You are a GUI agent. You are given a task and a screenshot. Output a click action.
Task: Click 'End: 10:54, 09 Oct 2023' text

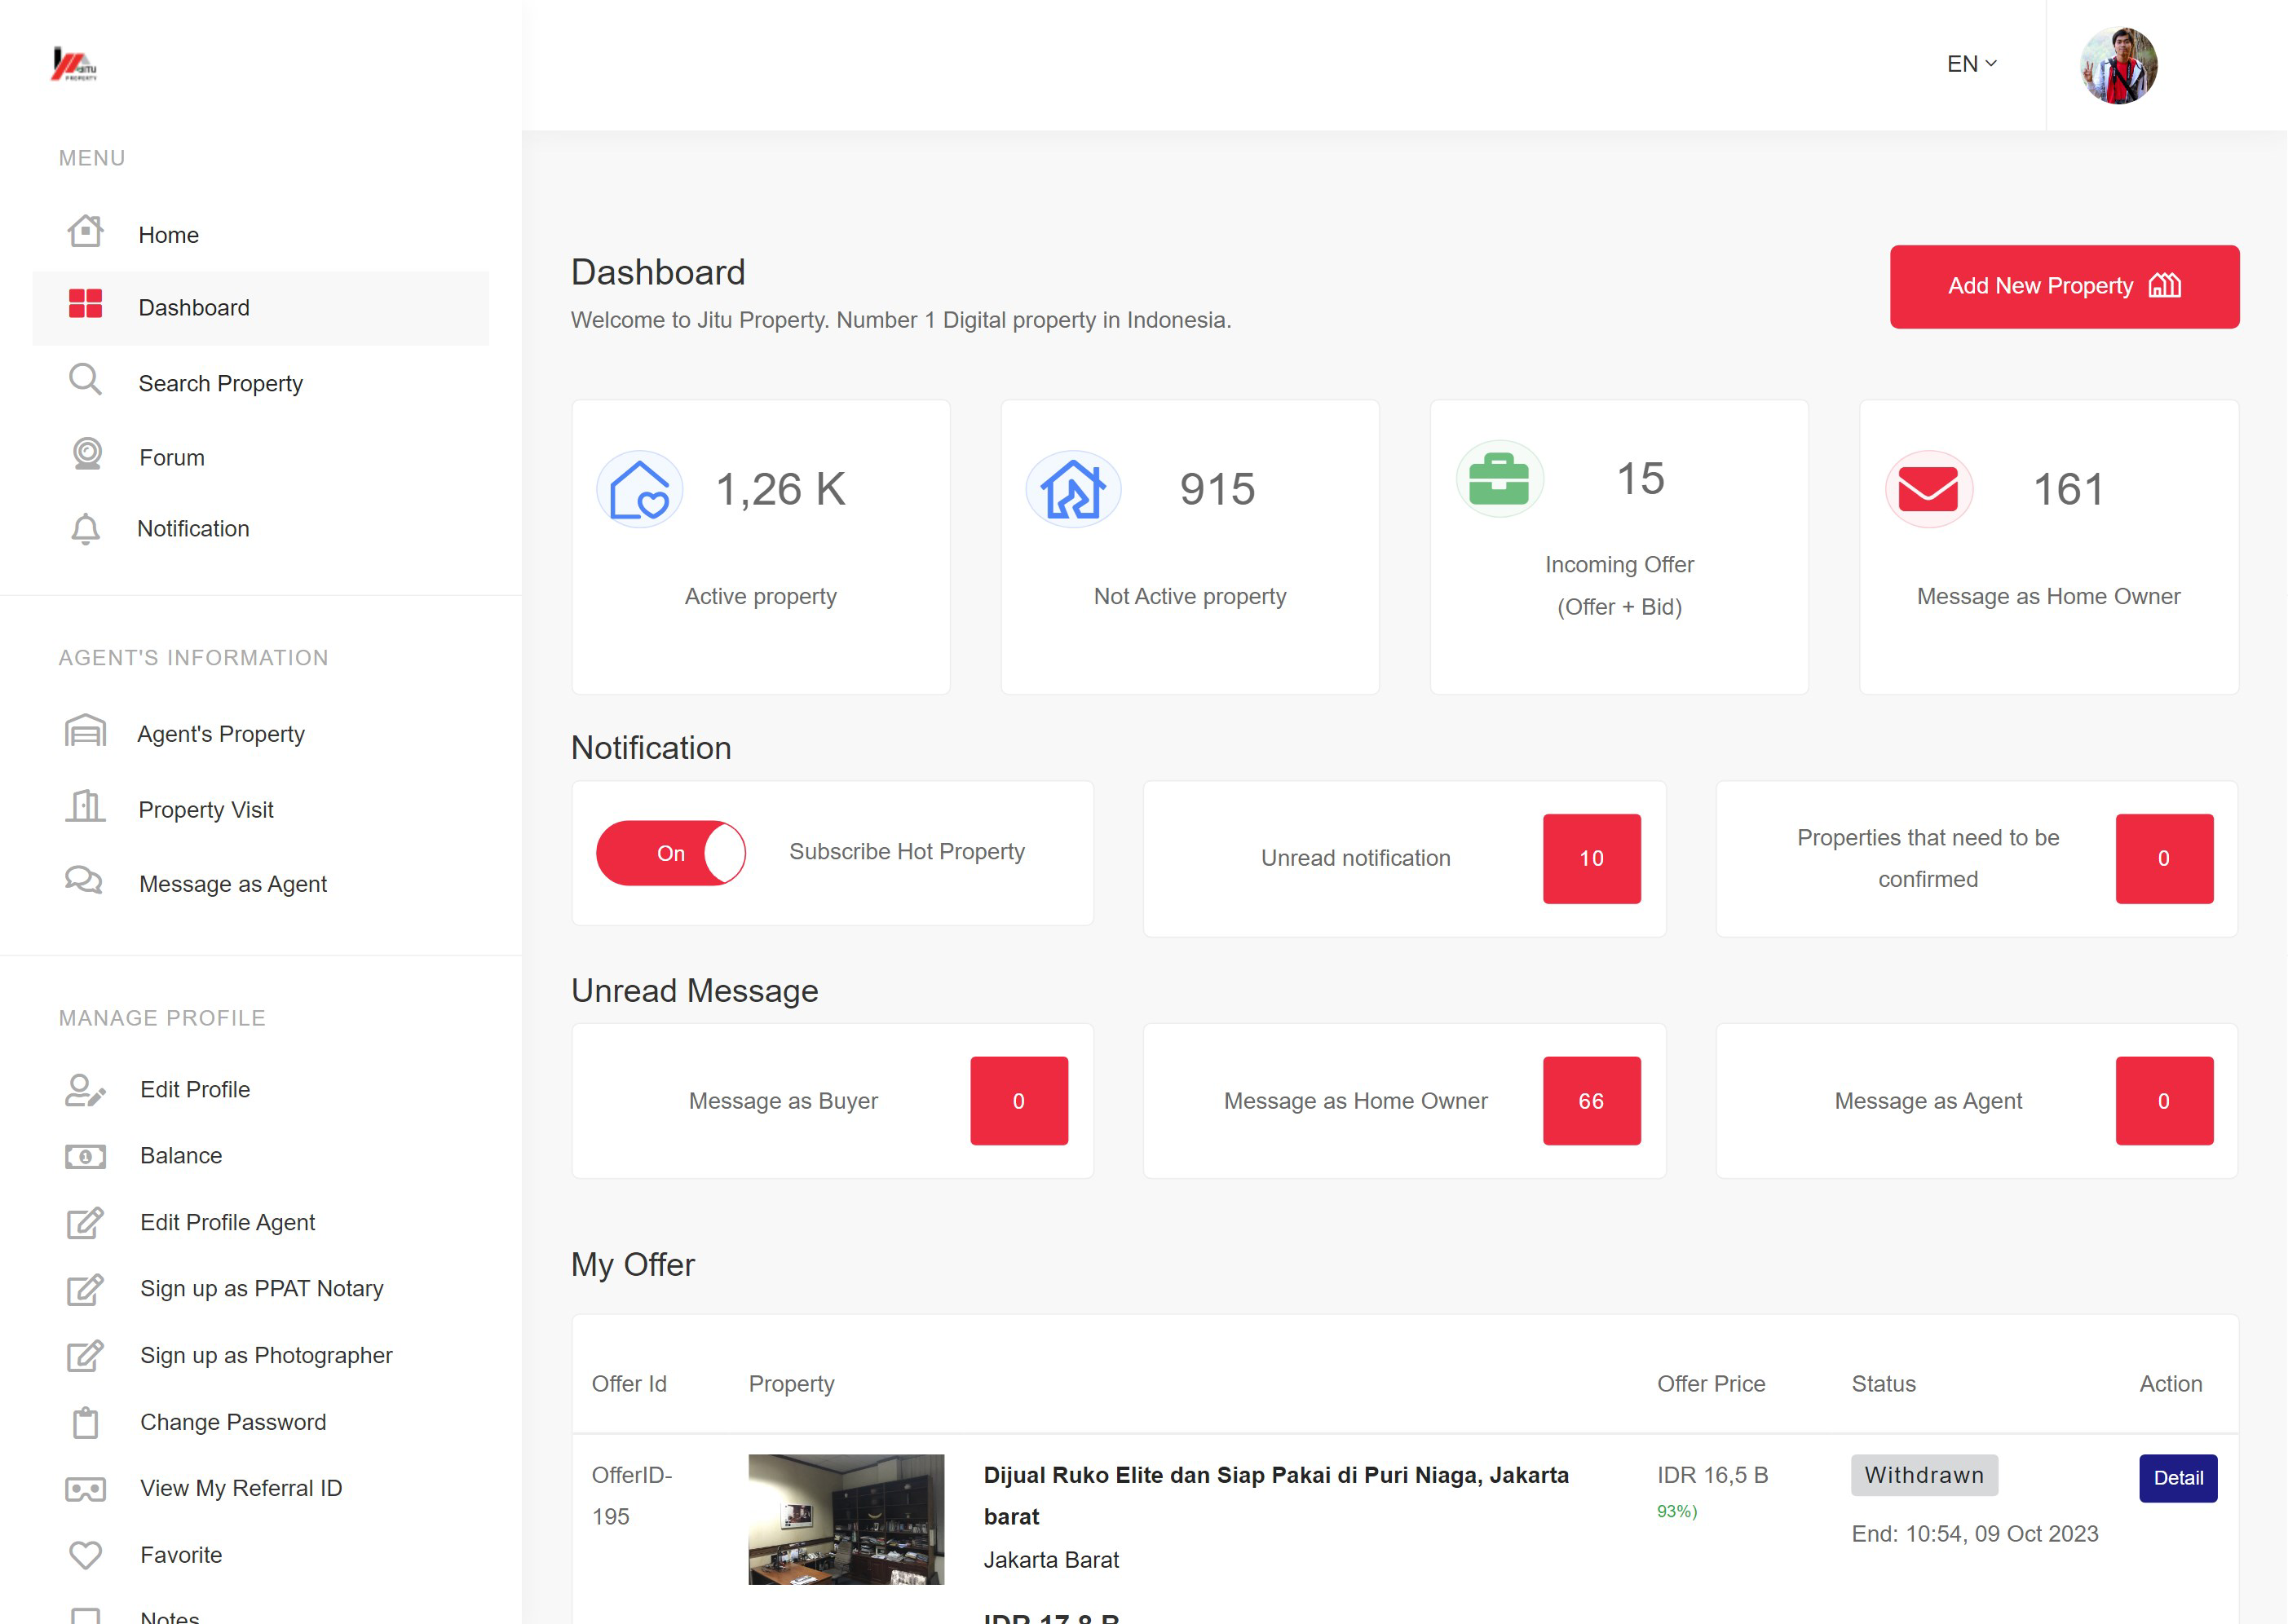(x=1975, y=1534)
